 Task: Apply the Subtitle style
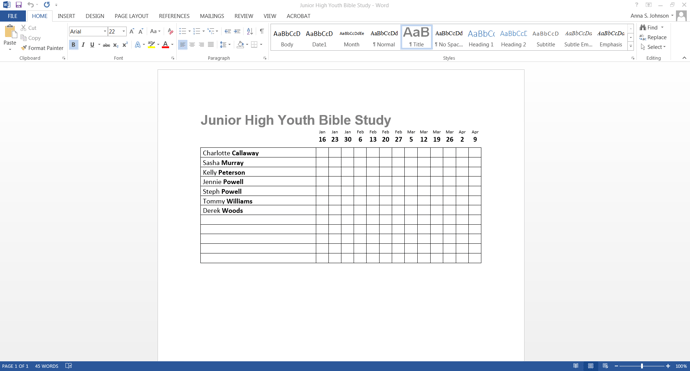[546, 38]
